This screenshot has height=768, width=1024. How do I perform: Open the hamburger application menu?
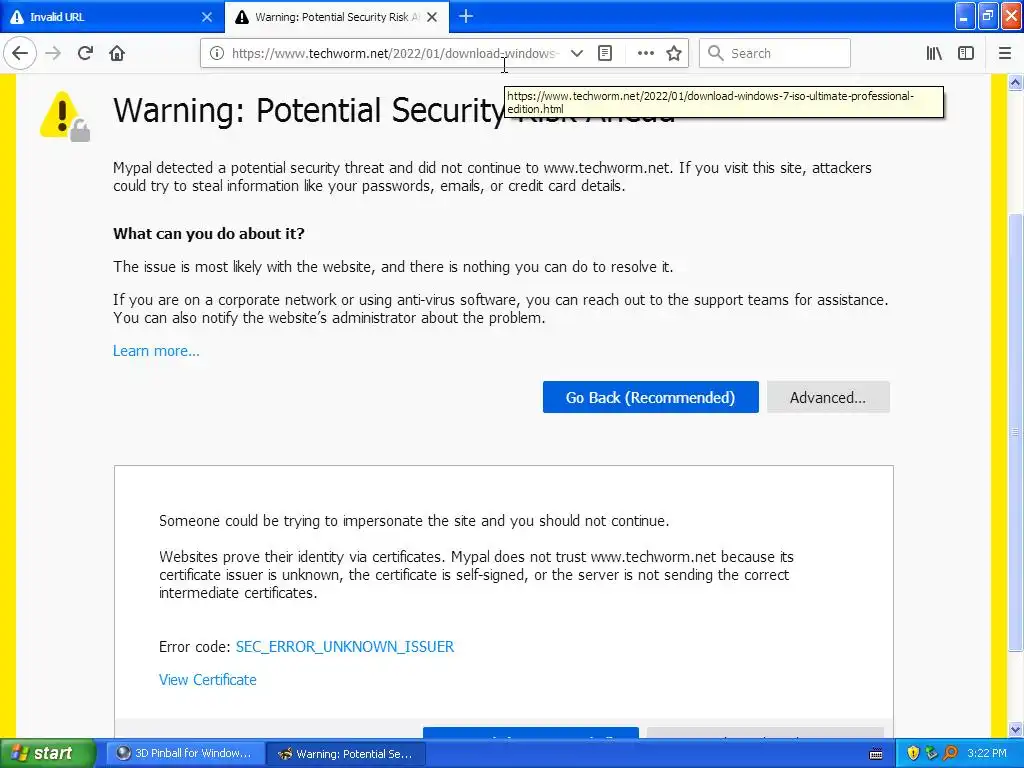pos(1005,53)
